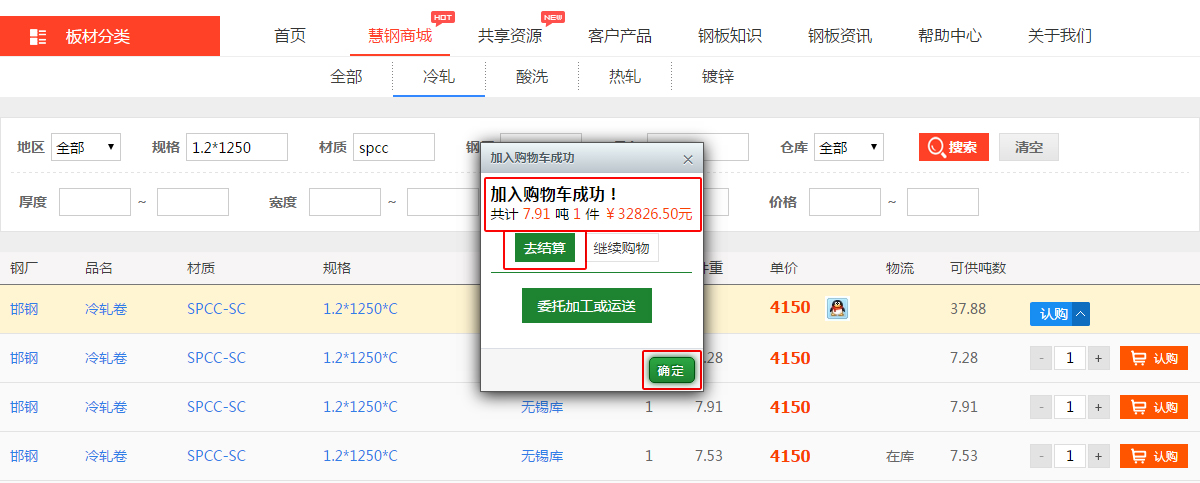Image resolution: width=1200 pixels, height=483 pixels.
Task: Click 去结算 checkout button
Action: [545, 248]
